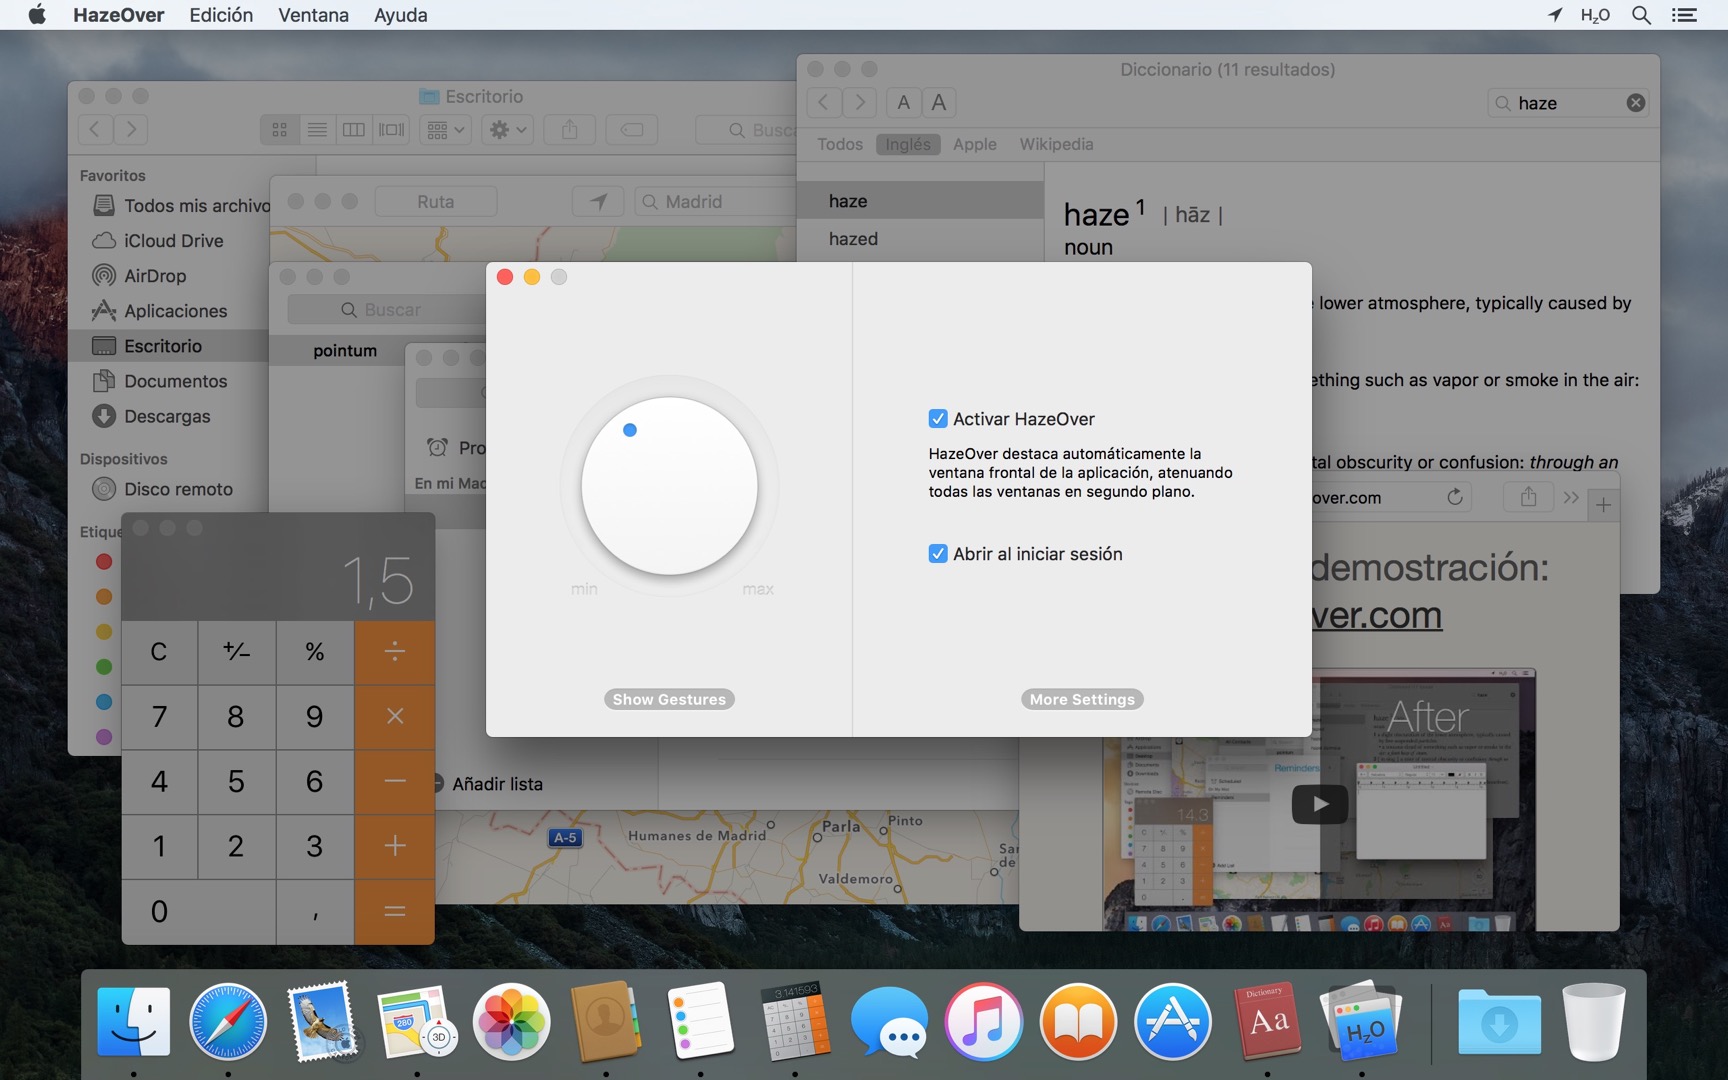
Task: Open the action gear menu in Finder
Action: 507,129
